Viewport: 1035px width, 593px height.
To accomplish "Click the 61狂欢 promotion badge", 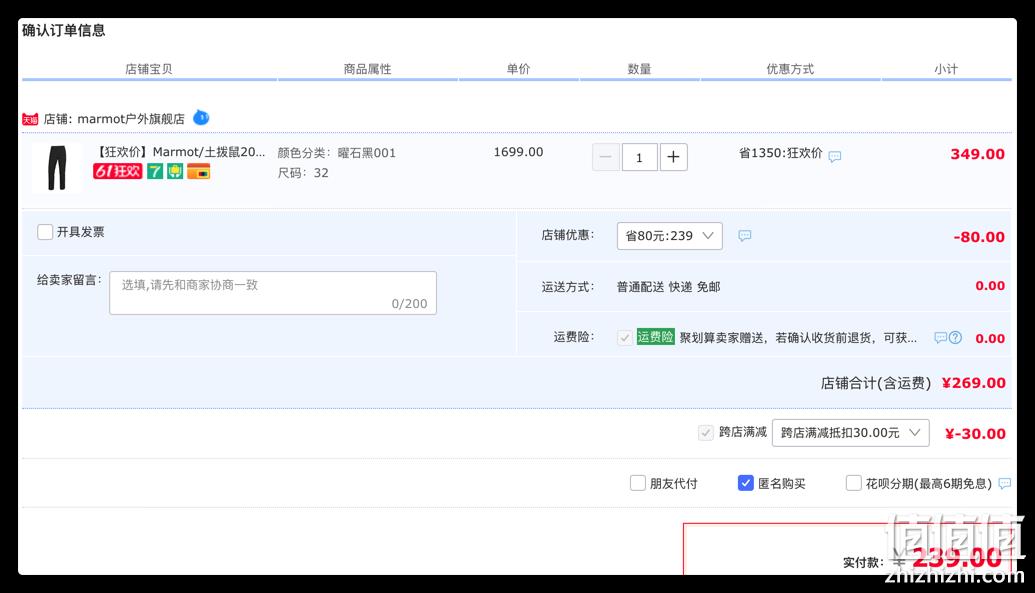I will [117, 172].
